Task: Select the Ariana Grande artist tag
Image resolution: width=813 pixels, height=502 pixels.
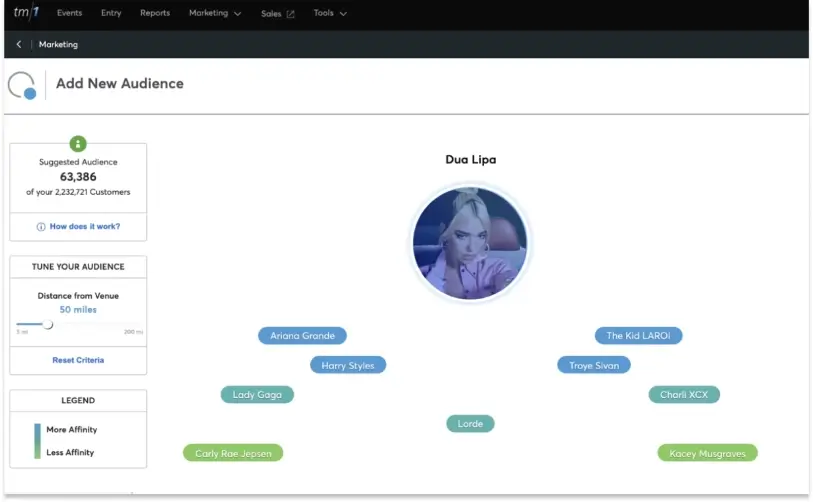Action: pos(302,336)
